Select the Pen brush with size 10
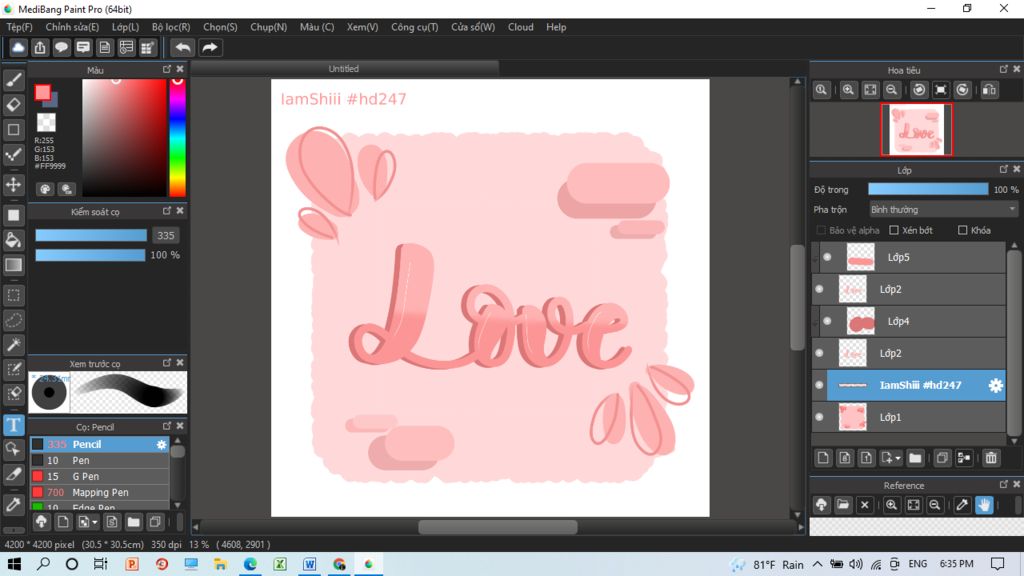 point(100,460)
